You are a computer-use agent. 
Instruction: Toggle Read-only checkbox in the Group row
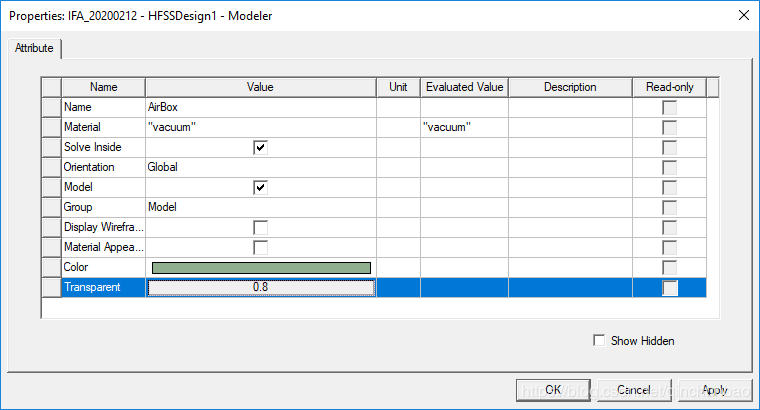point(669,207)
